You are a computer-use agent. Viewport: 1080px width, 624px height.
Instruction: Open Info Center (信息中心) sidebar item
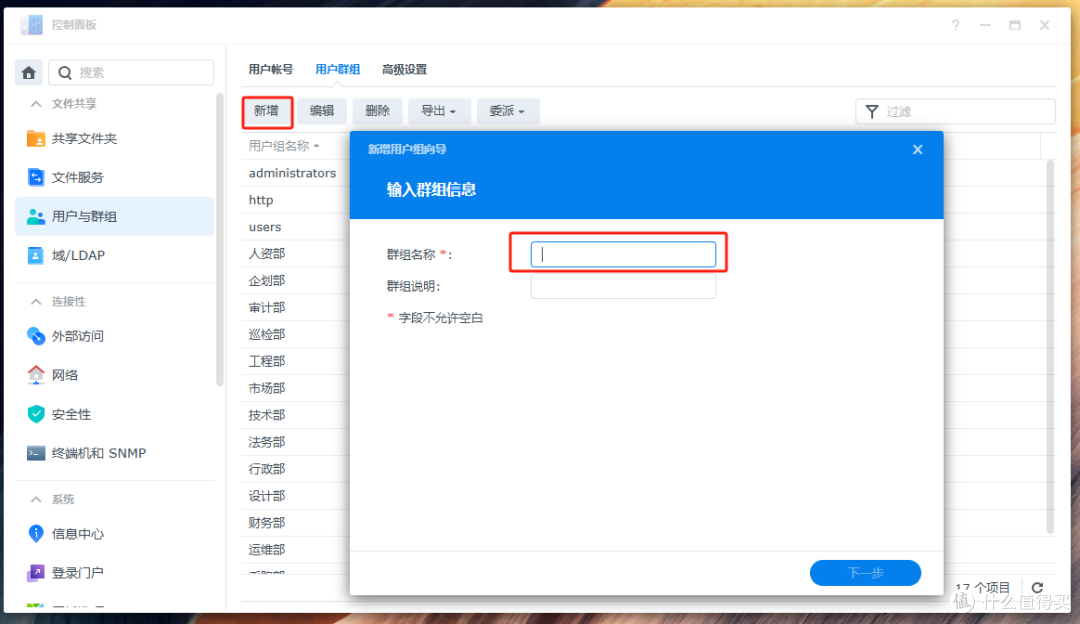click(114, 534)
